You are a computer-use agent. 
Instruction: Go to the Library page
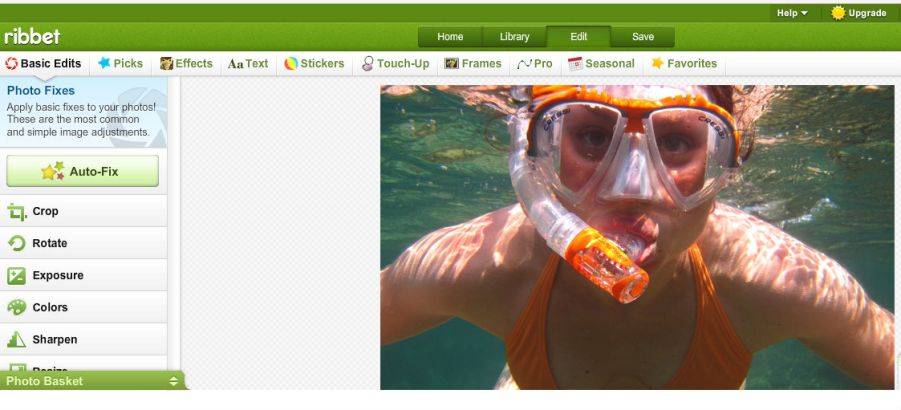514,37
